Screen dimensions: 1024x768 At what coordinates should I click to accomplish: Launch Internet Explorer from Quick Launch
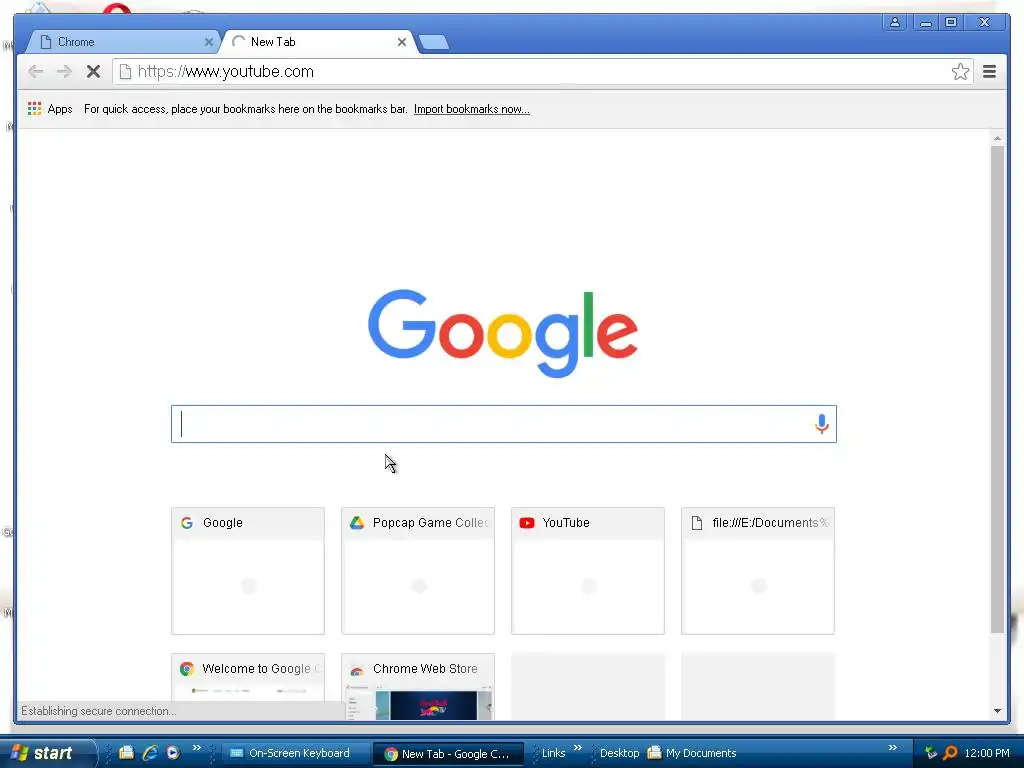(x=150, y=753)
